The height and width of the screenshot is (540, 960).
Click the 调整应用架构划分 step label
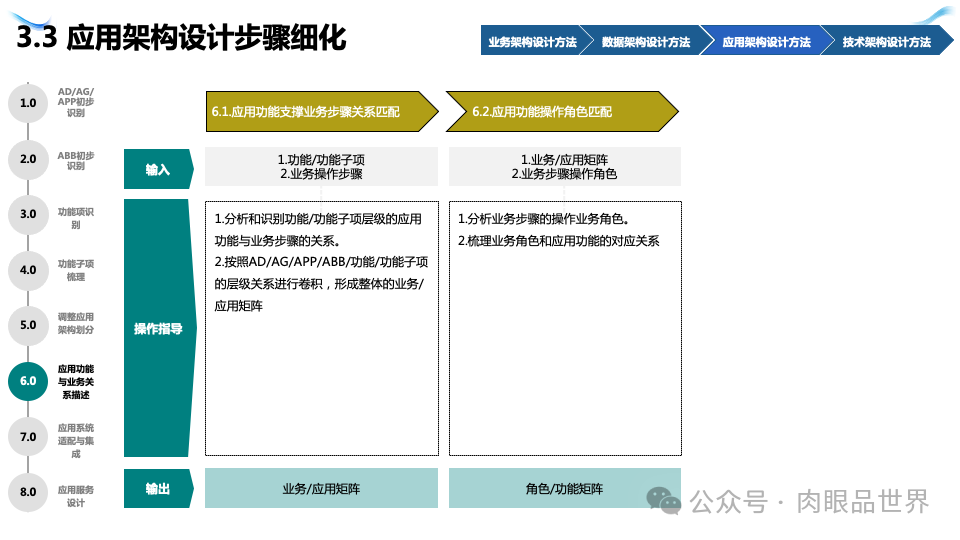(x=76, y=323)
